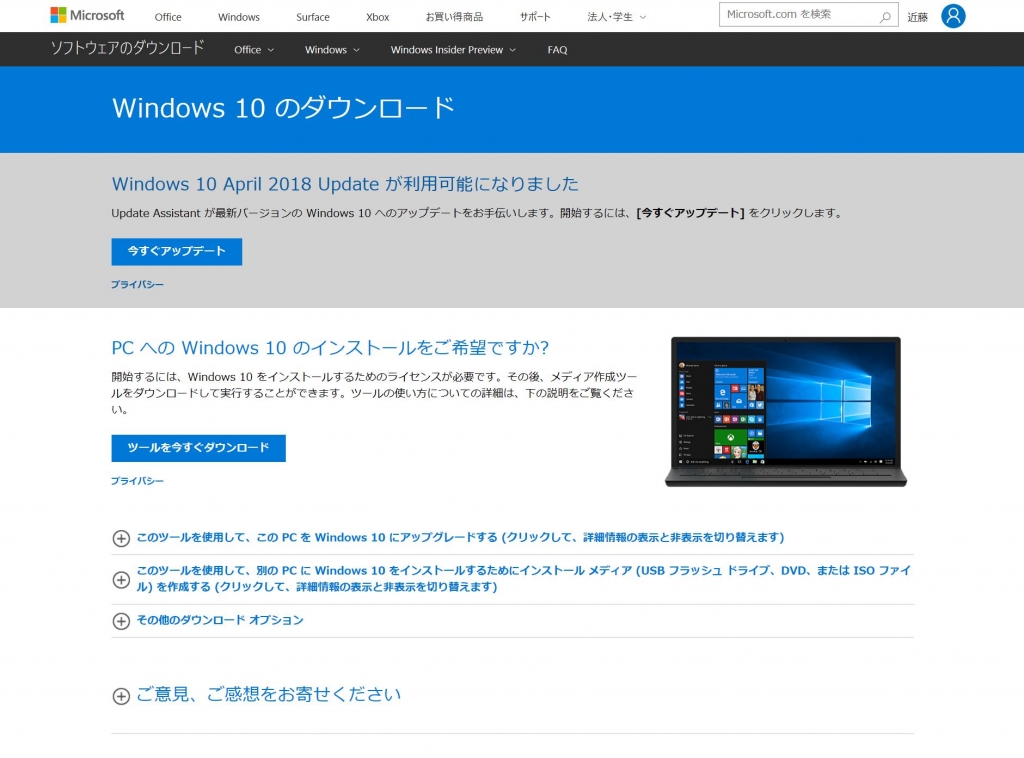The image size is (1024, 758).
Task: Click the Microsoft logo
Action: pyautogui.click(x=87, y=16)
